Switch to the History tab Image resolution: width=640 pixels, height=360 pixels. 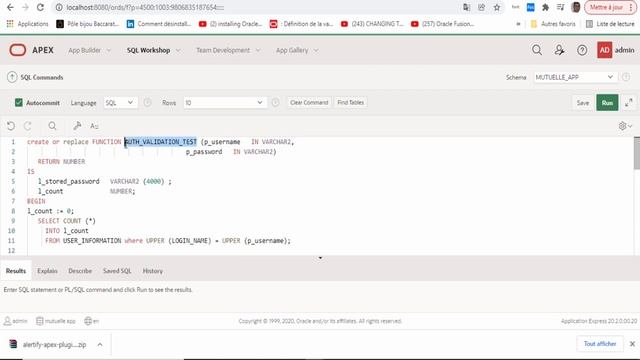pos(153,271)
